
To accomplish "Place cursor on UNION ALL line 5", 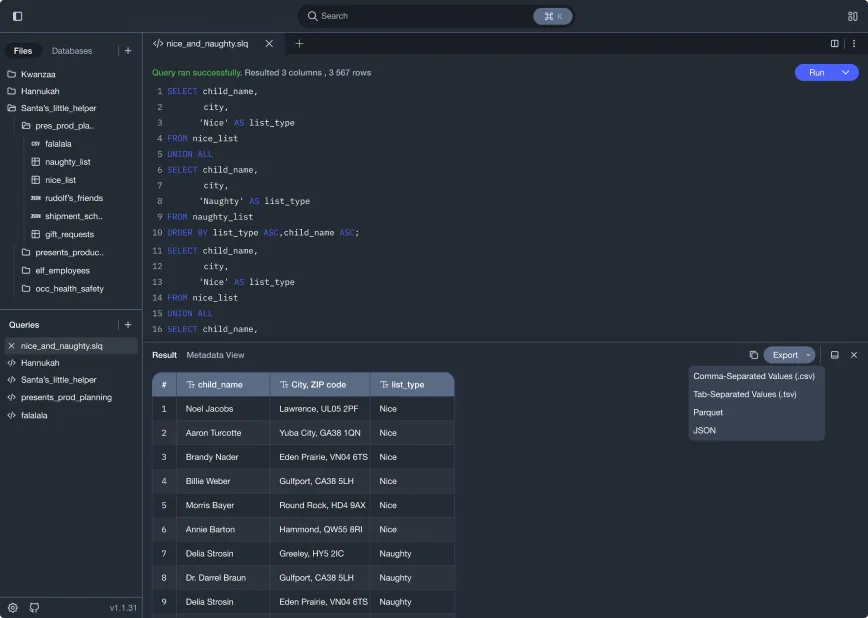I will point(190,154).
